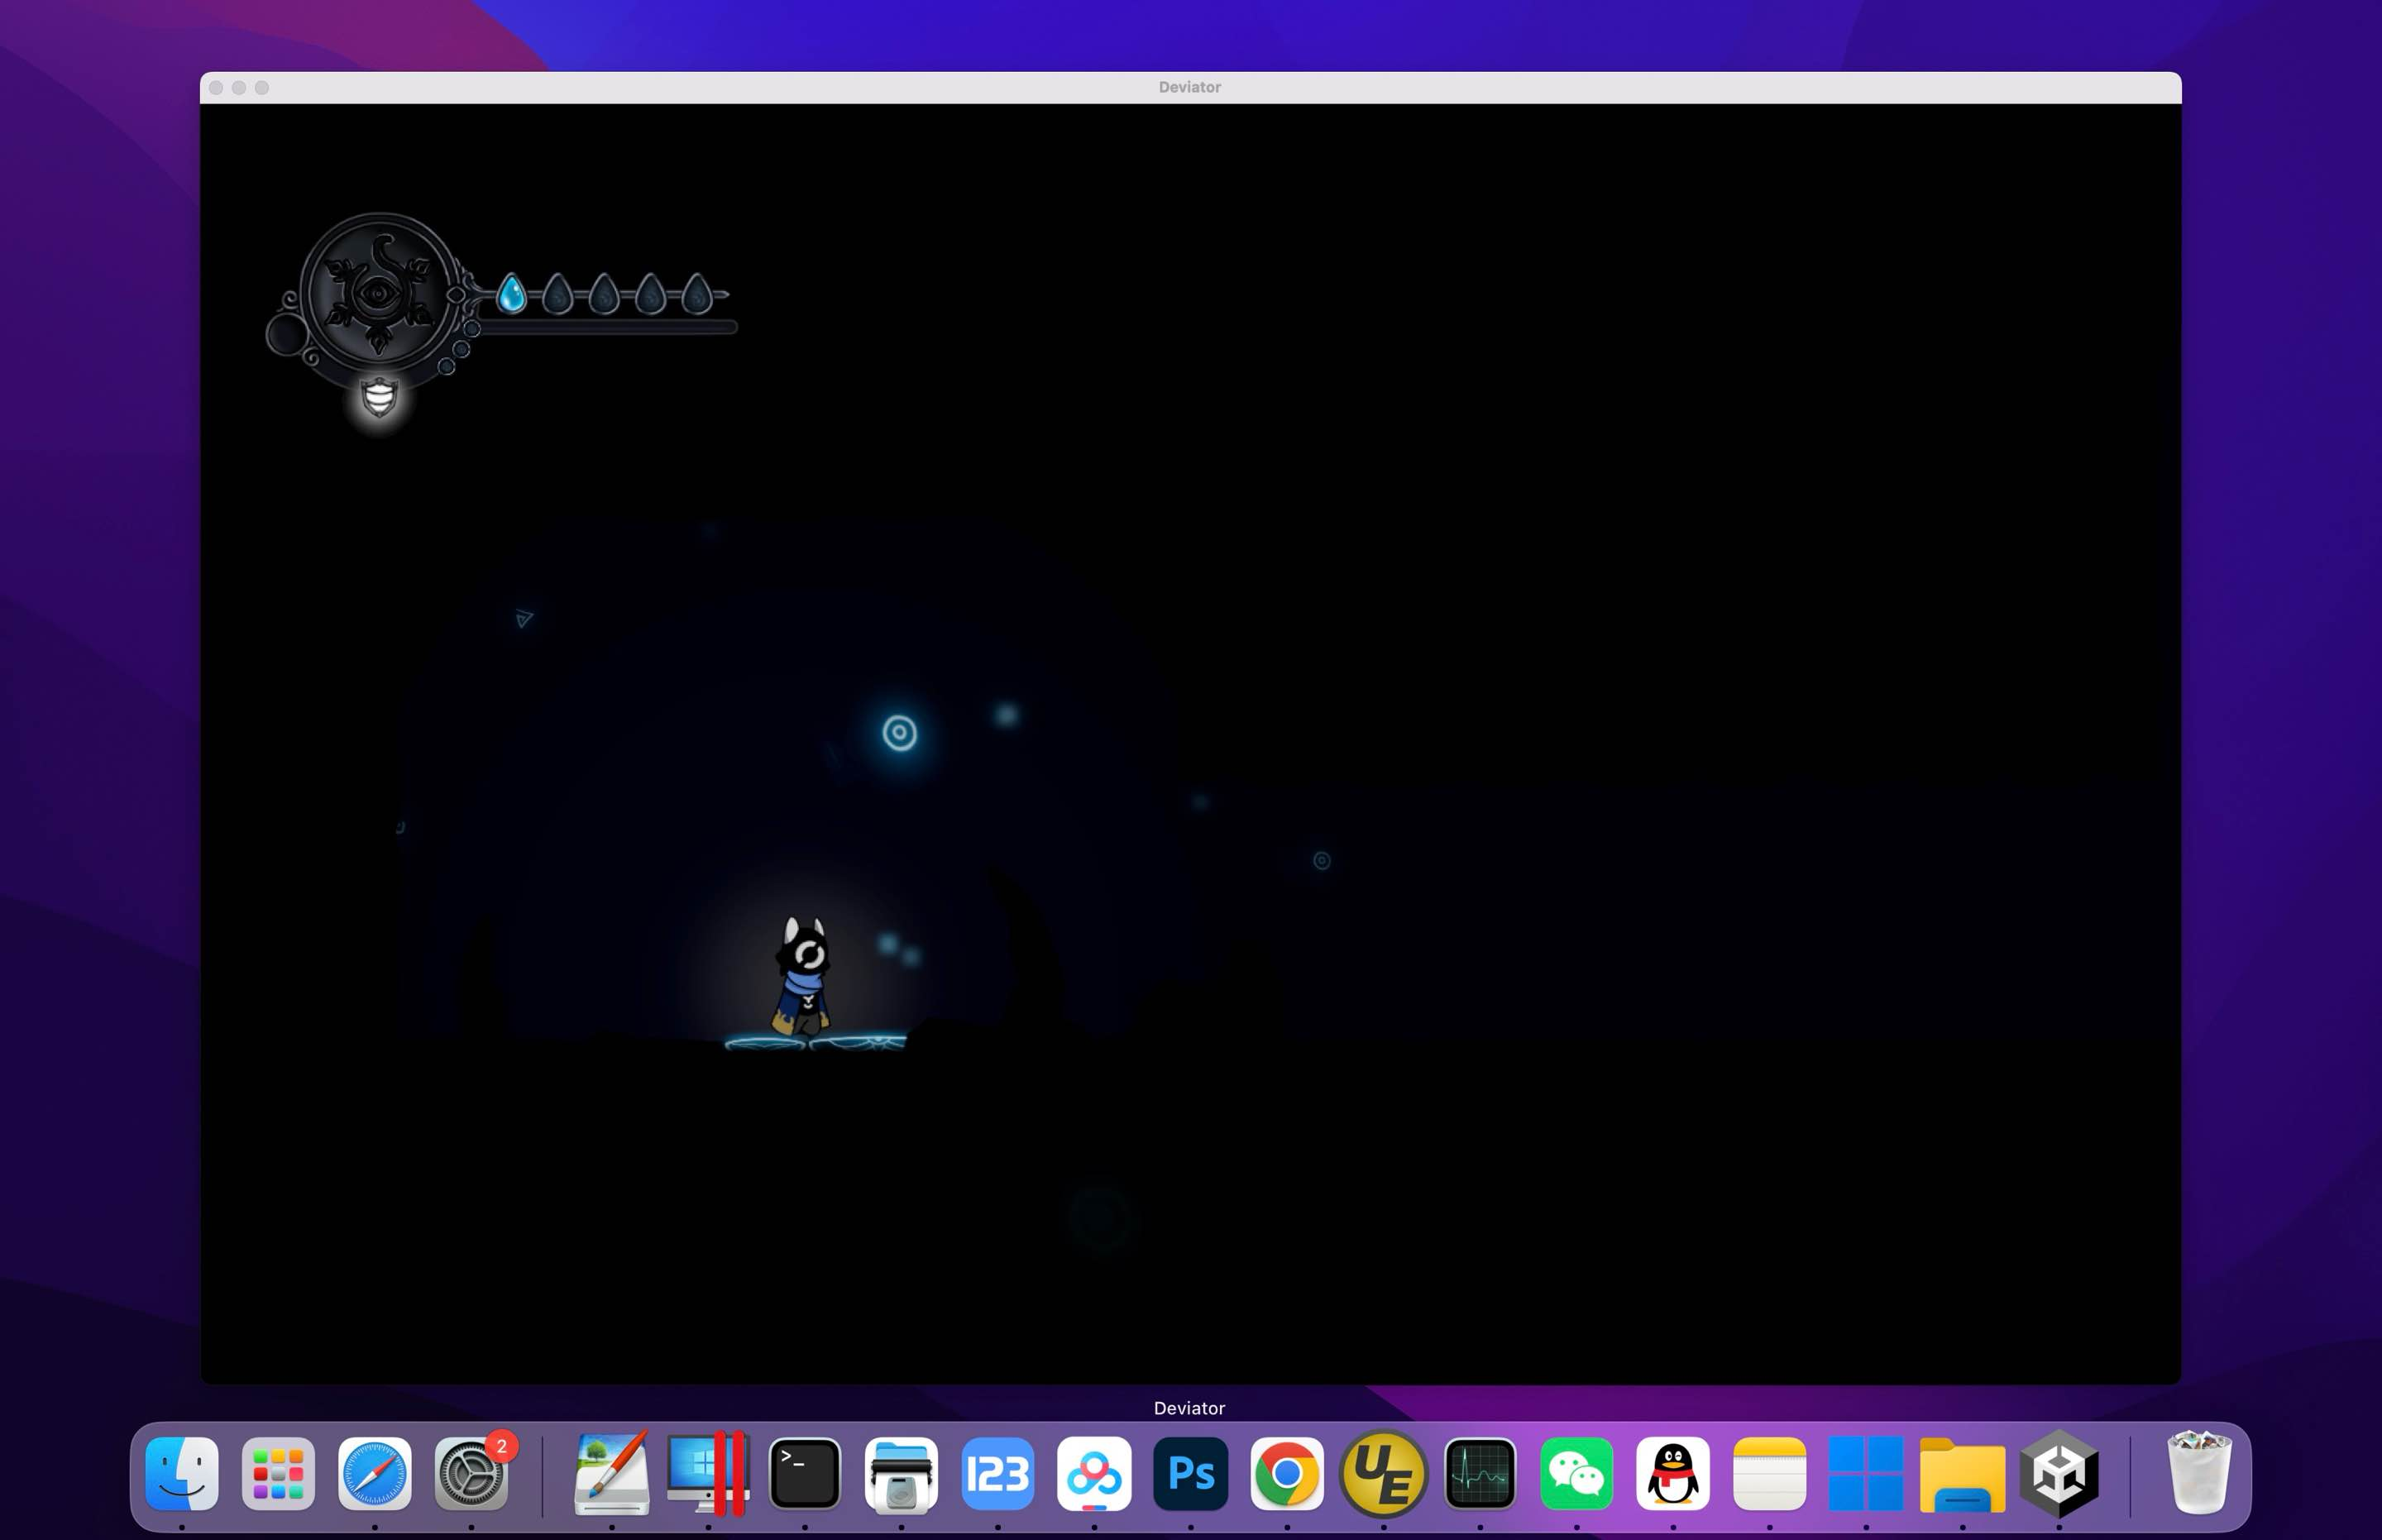Click the eye emblem in the HUD medallion
This screenshot has height=1540, width=2382.
point(378,293)
